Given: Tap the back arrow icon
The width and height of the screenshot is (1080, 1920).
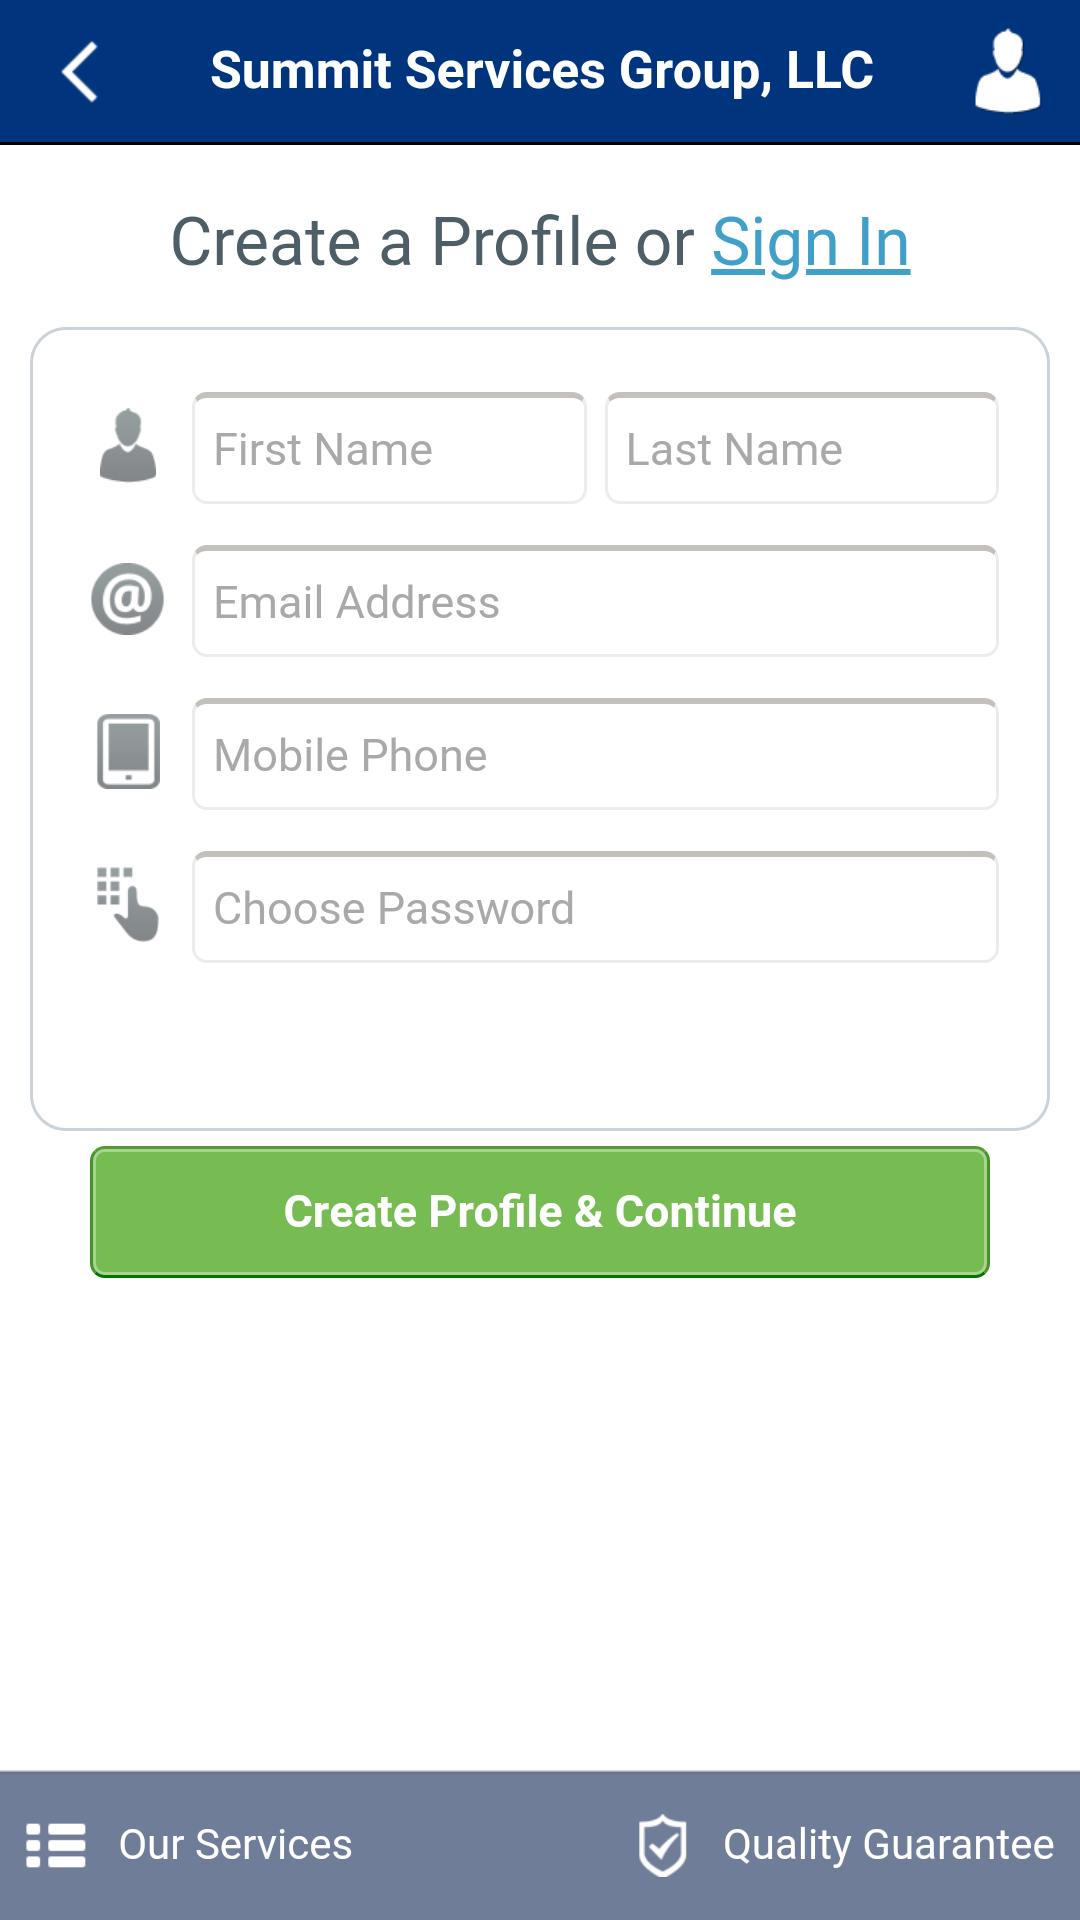Looking at the screenshot, I should 80,72.
